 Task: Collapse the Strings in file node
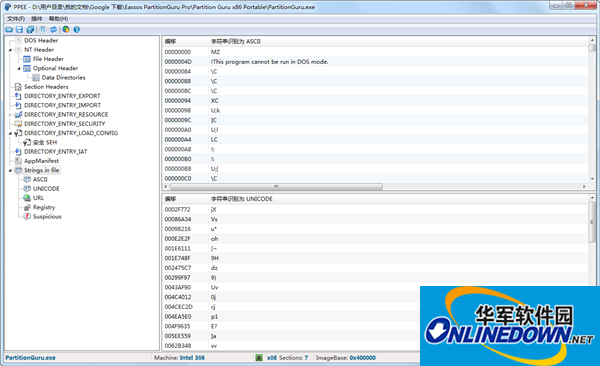pyautogui.click(x=10, y=170)
